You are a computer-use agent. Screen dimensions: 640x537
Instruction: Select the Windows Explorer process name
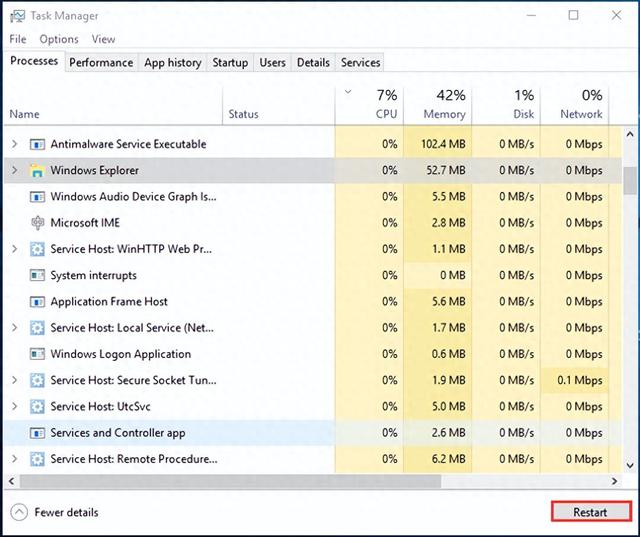coord(95,170)
